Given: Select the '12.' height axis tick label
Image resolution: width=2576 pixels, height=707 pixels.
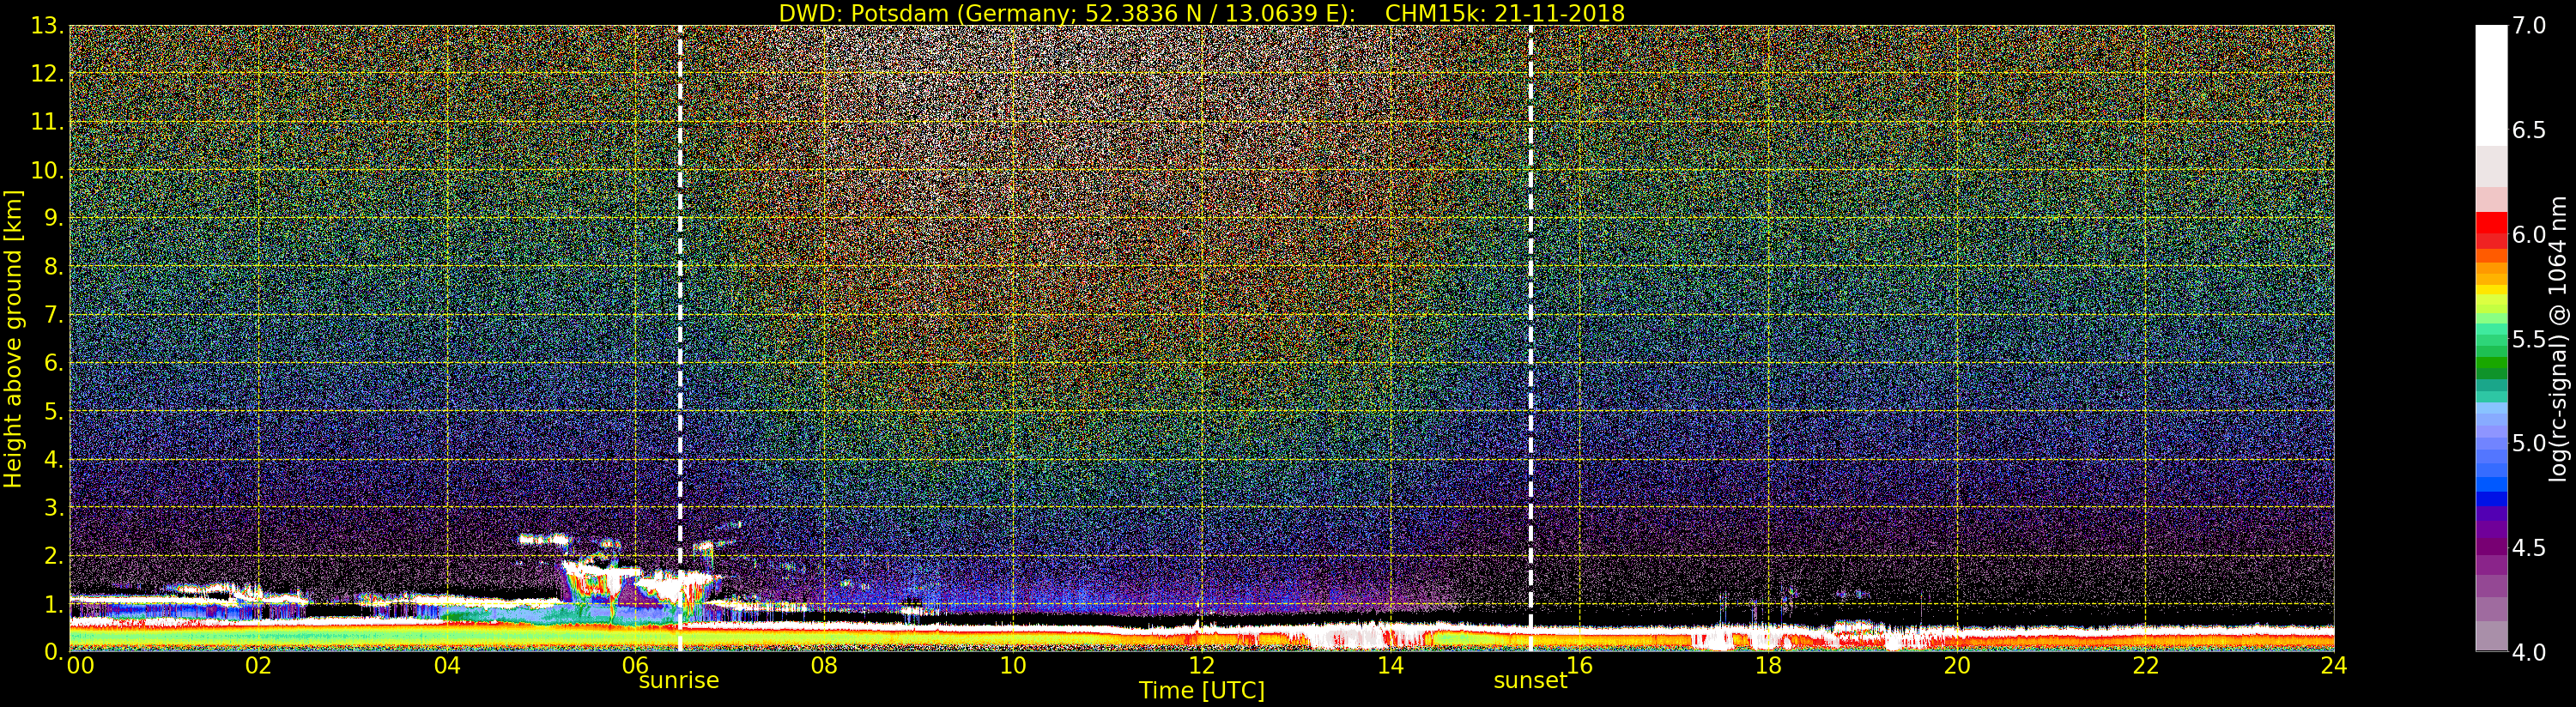Looking at the screenshot, I should coord(47,74).
